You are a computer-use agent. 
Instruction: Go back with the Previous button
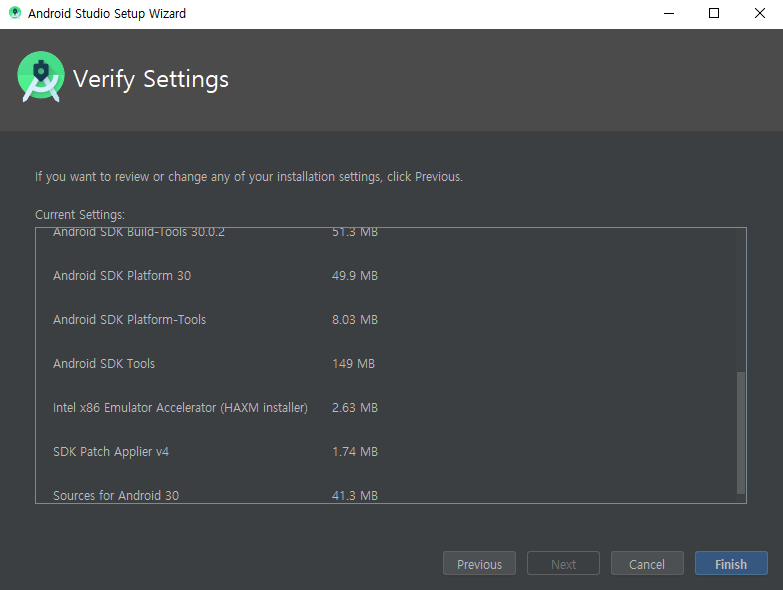coord(479,564)
